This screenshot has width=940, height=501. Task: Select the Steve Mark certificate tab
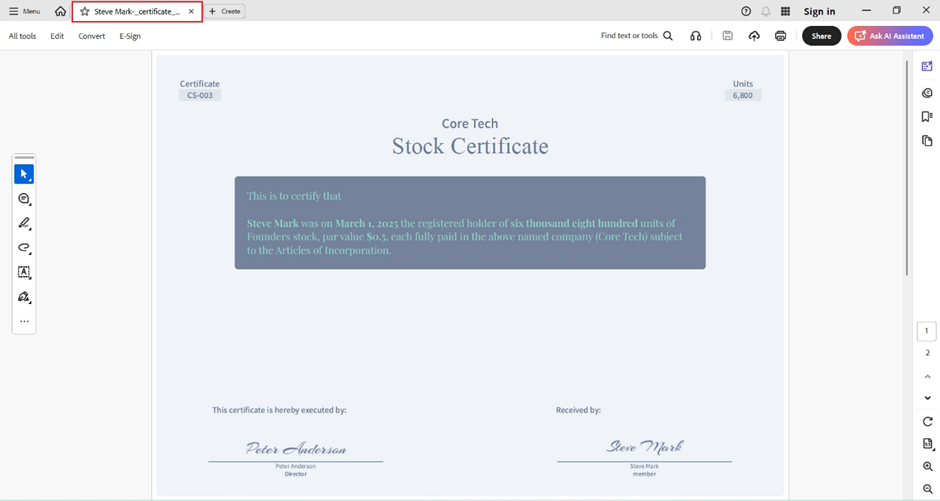(137, 11)
